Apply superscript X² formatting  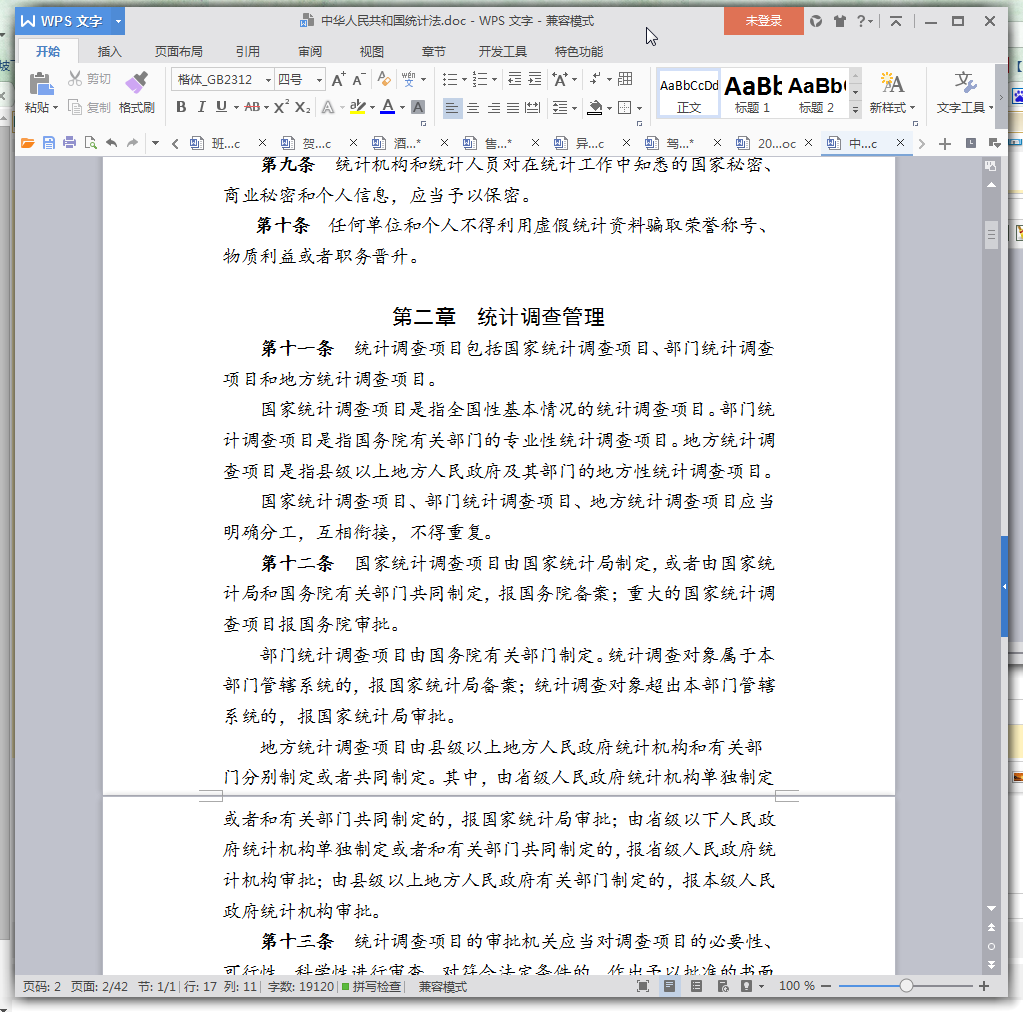281,106
